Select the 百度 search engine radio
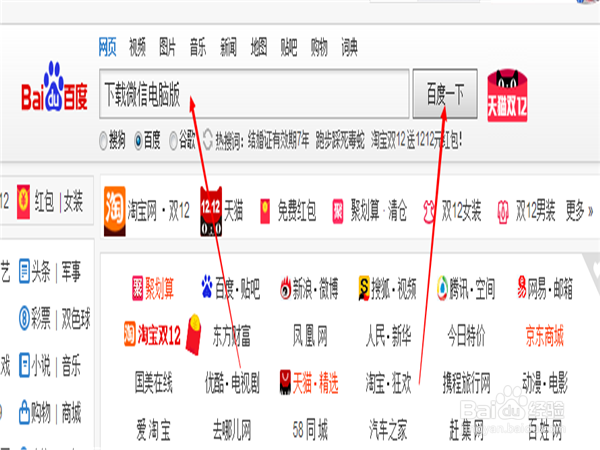This screenshot has width=600, height=450. click(x=138, y=140)
